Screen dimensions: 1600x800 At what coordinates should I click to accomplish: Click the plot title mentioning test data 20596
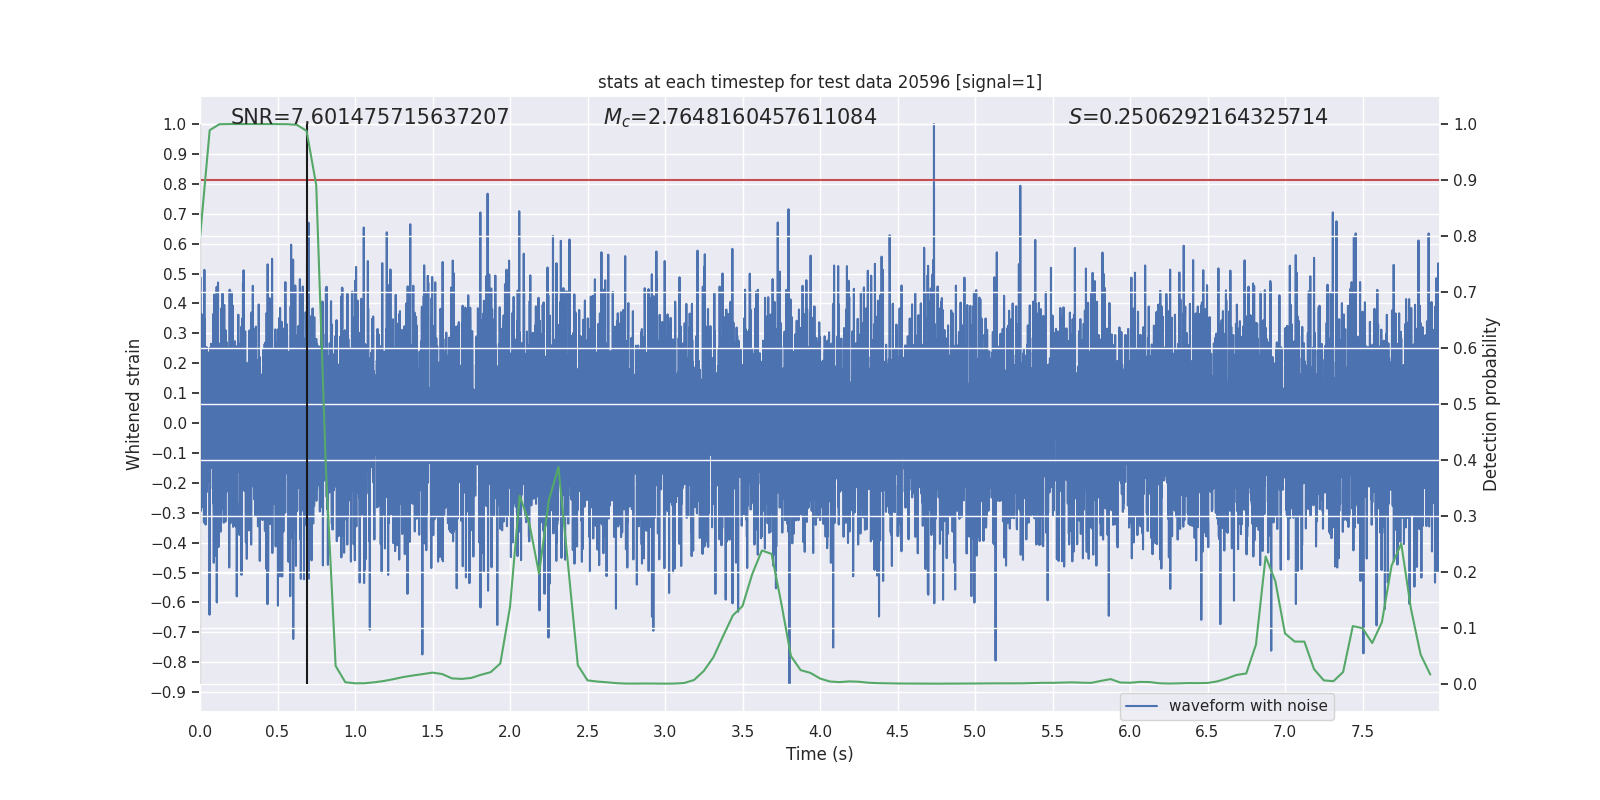[819, 82]
